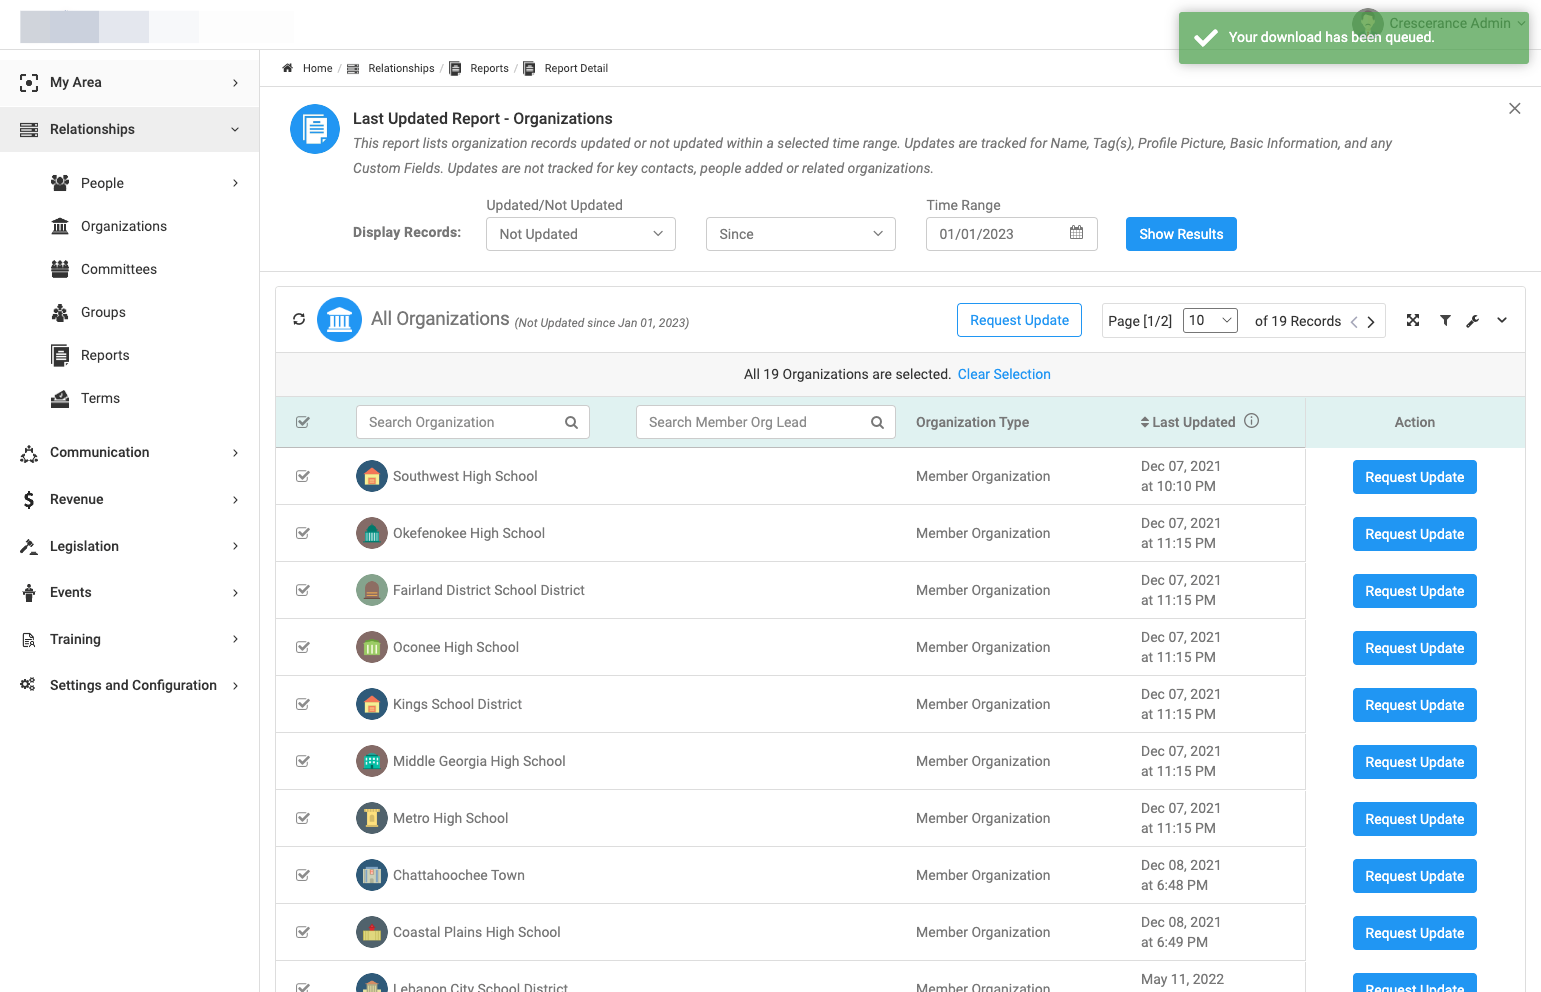Expand the My Area menu
This screenshot has height=992, width=1541.
[130, 82]
